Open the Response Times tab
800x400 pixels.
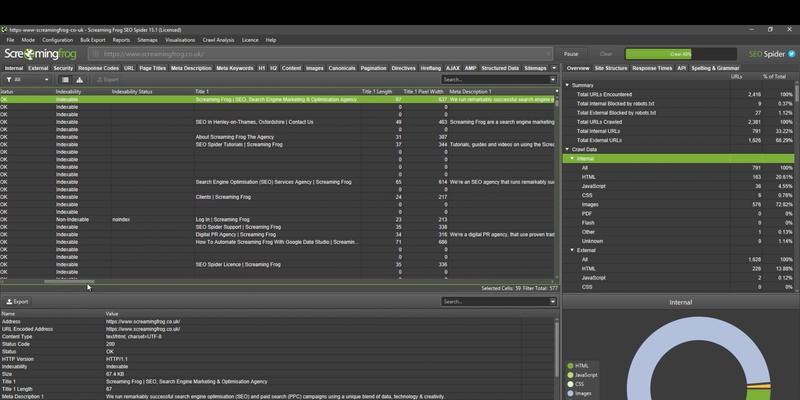point(653,68)
